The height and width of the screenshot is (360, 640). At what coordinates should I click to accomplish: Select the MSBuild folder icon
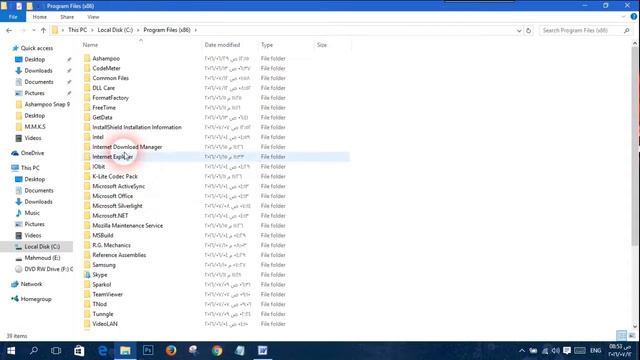(87, 235)
